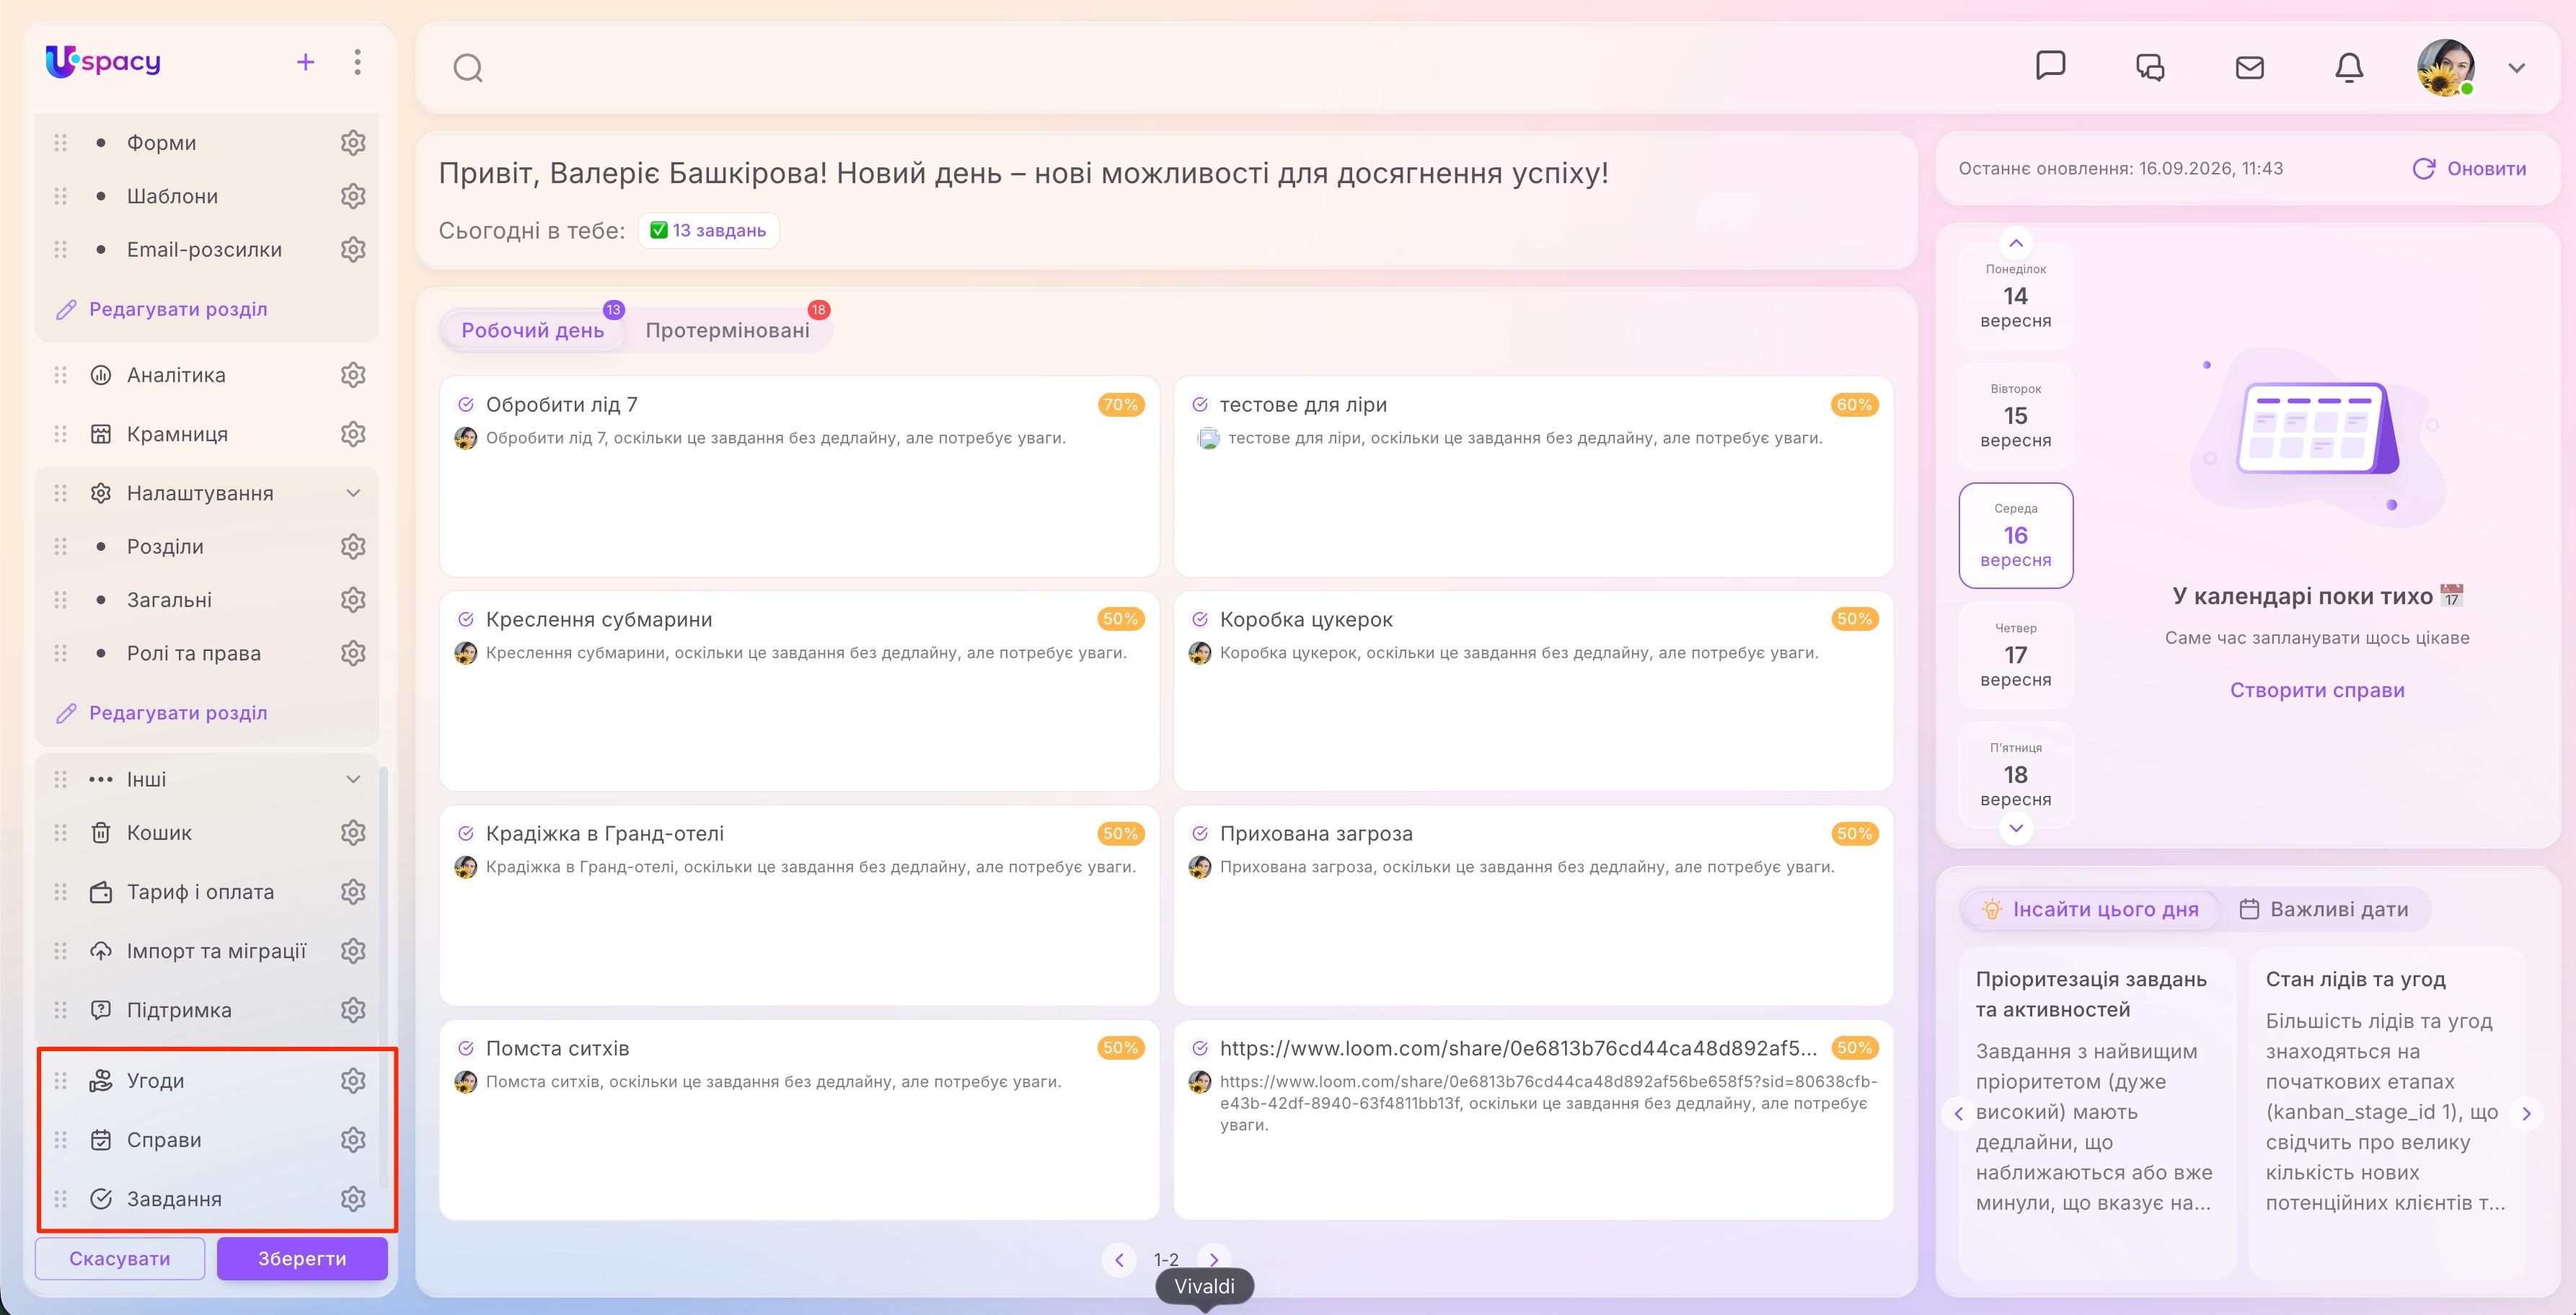Screen dimensions: 2576x1315
Task: Click the search magnifier icon
Action: pyautogui.click(x=467, y=68)
